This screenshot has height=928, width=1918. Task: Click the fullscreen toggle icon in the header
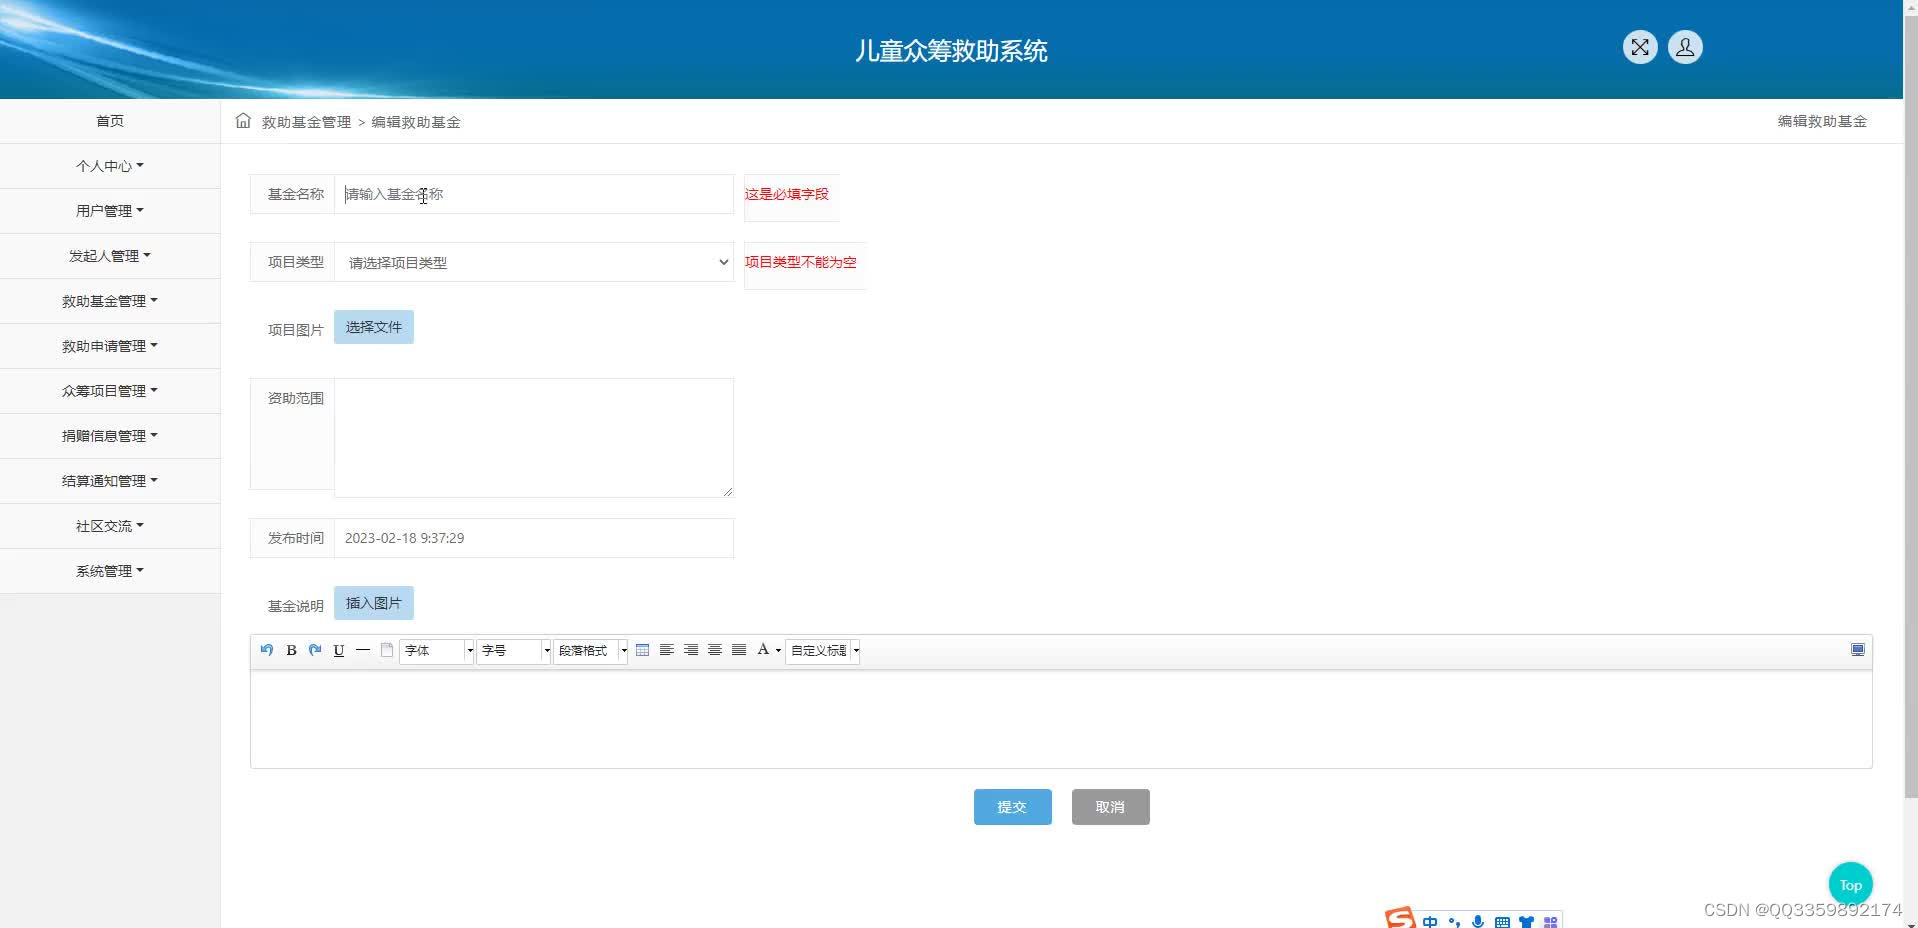click(1640, 47)
